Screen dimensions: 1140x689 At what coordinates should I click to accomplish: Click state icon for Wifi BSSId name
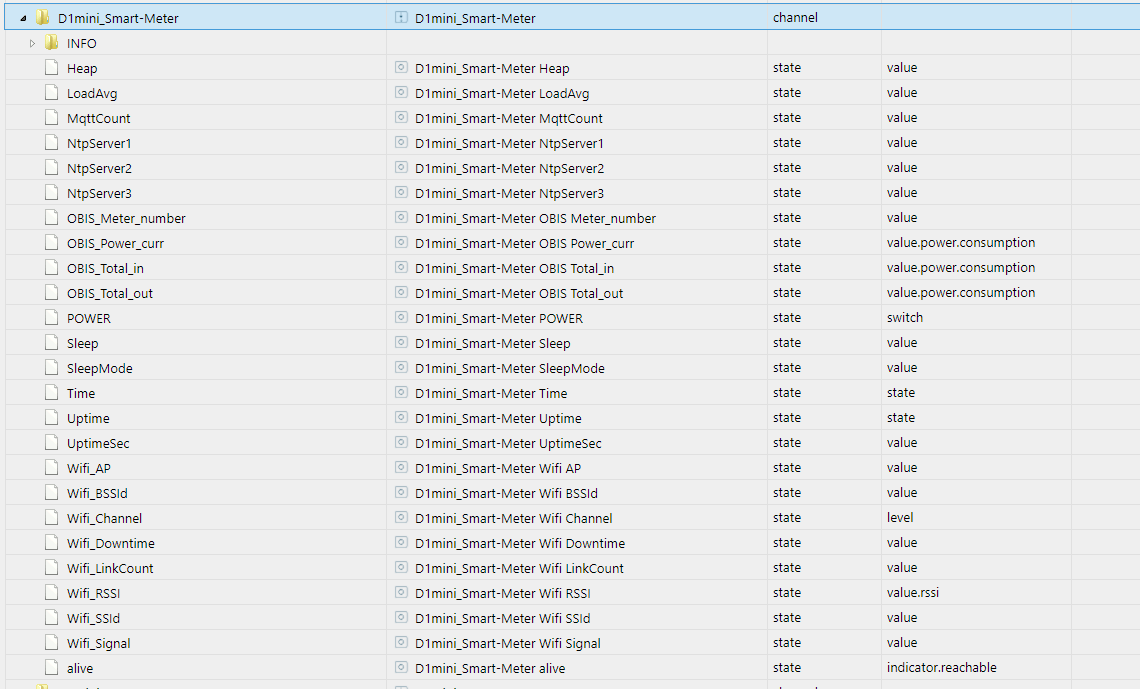(x=401, y=492)
